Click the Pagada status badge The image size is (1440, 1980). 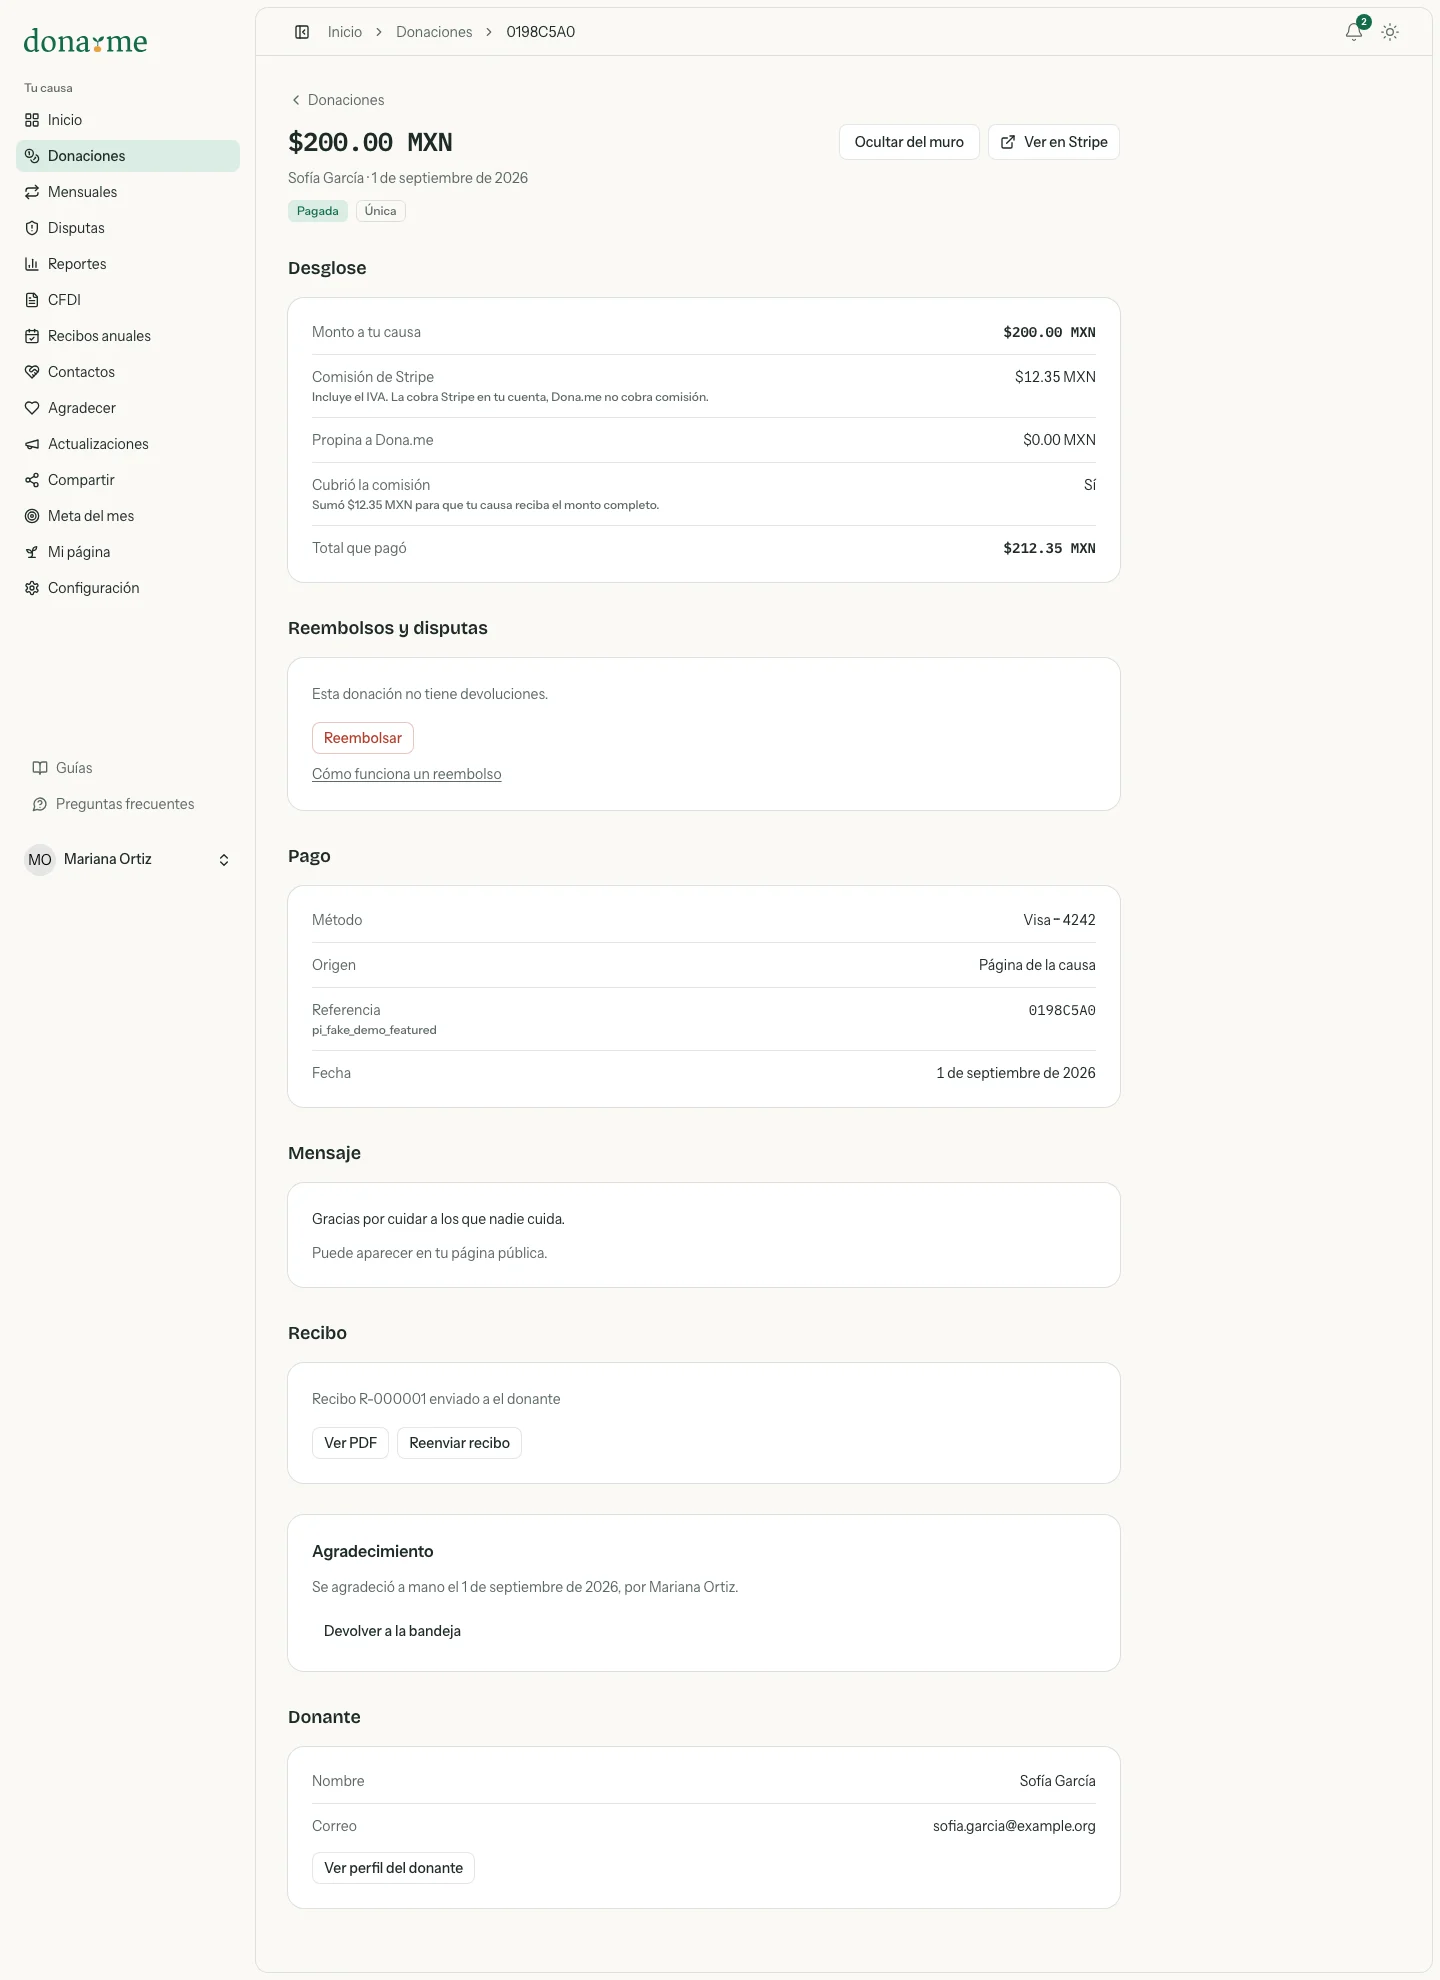pyautogui.click(x=318, y=211)
